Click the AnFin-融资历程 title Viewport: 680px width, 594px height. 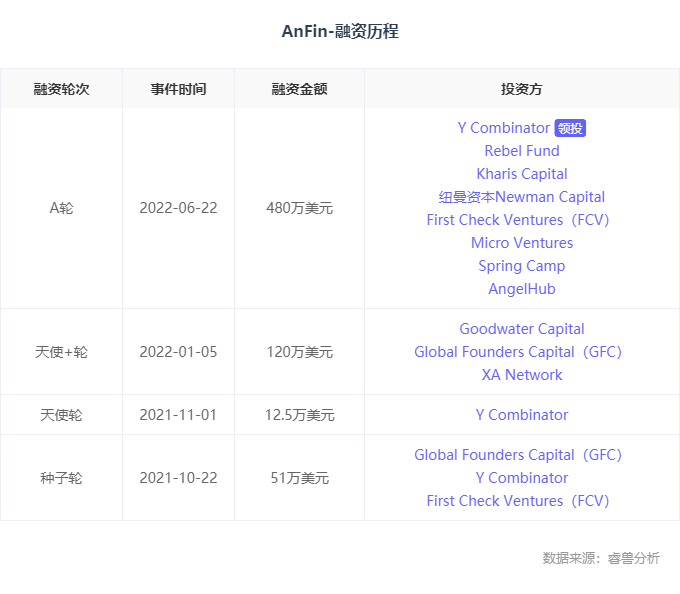coord(340,31)
